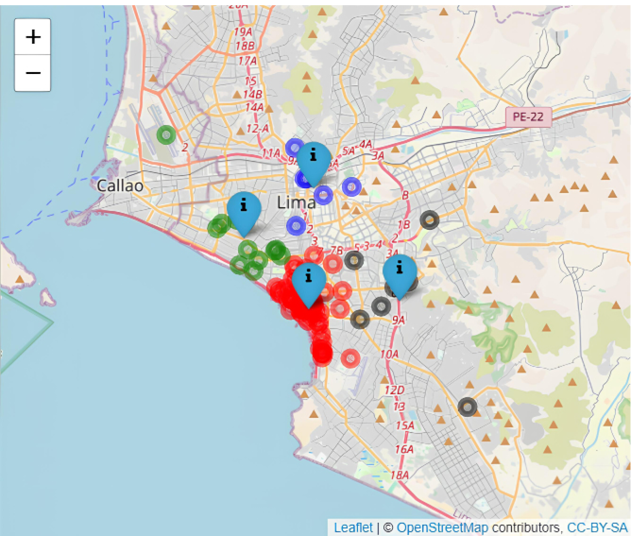Select the northernmost blue circle marker

(x=294, y=147)
